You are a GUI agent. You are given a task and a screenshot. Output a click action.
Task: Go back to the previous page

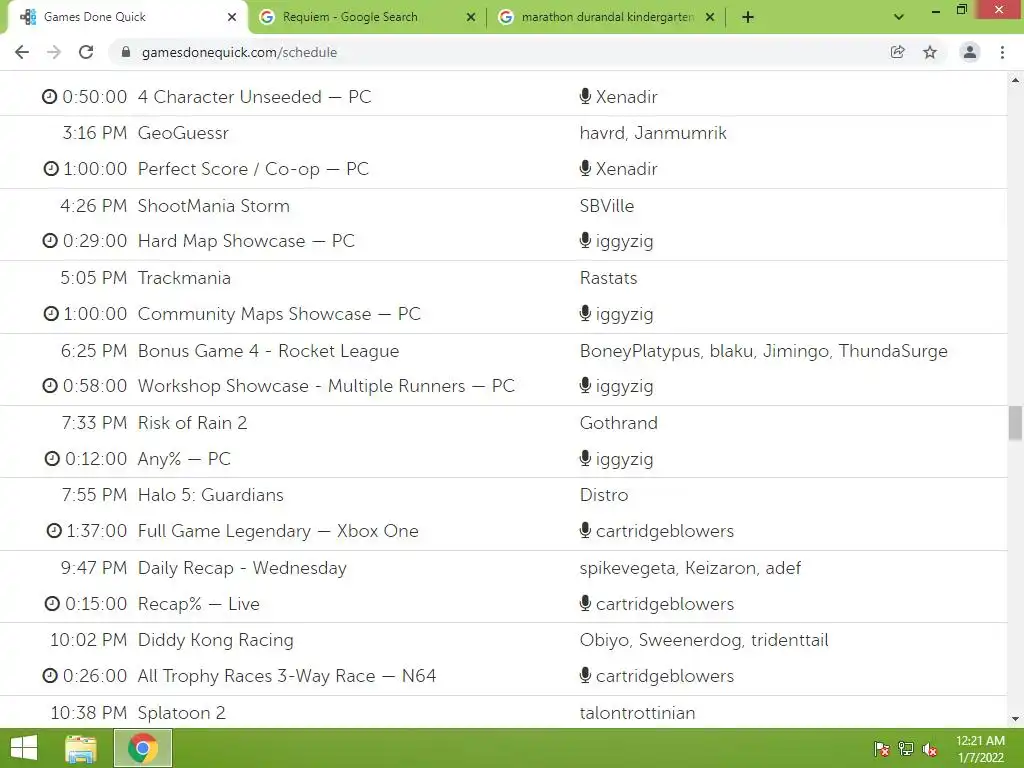(x=22, y=52)
